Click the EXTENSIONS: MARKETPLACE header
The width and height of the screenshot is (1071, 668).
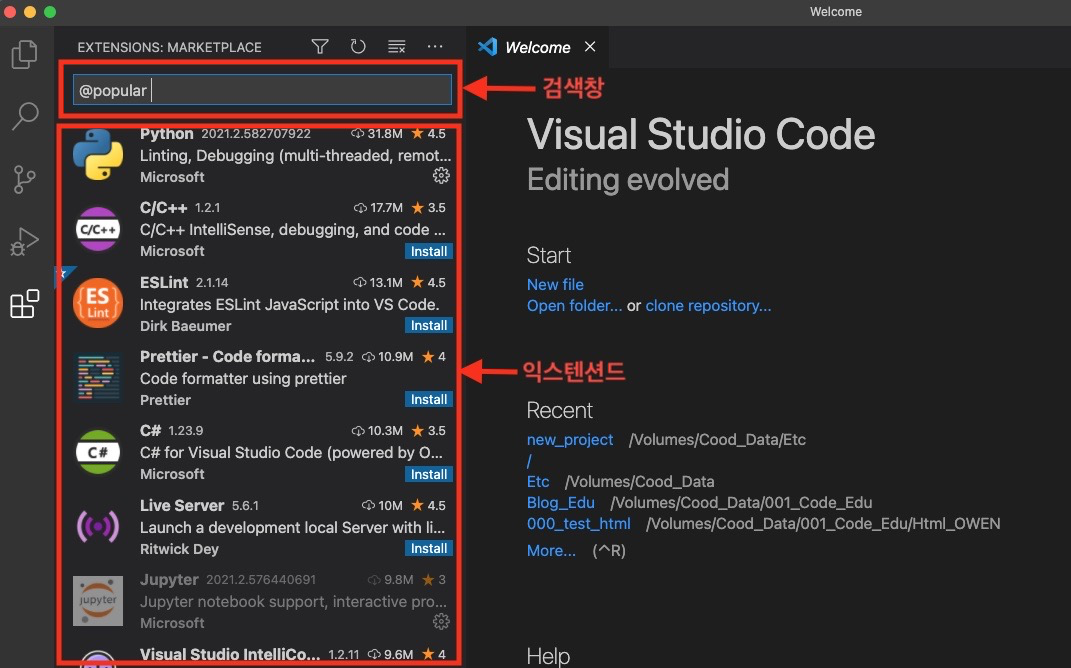click(x=169, y=47)
